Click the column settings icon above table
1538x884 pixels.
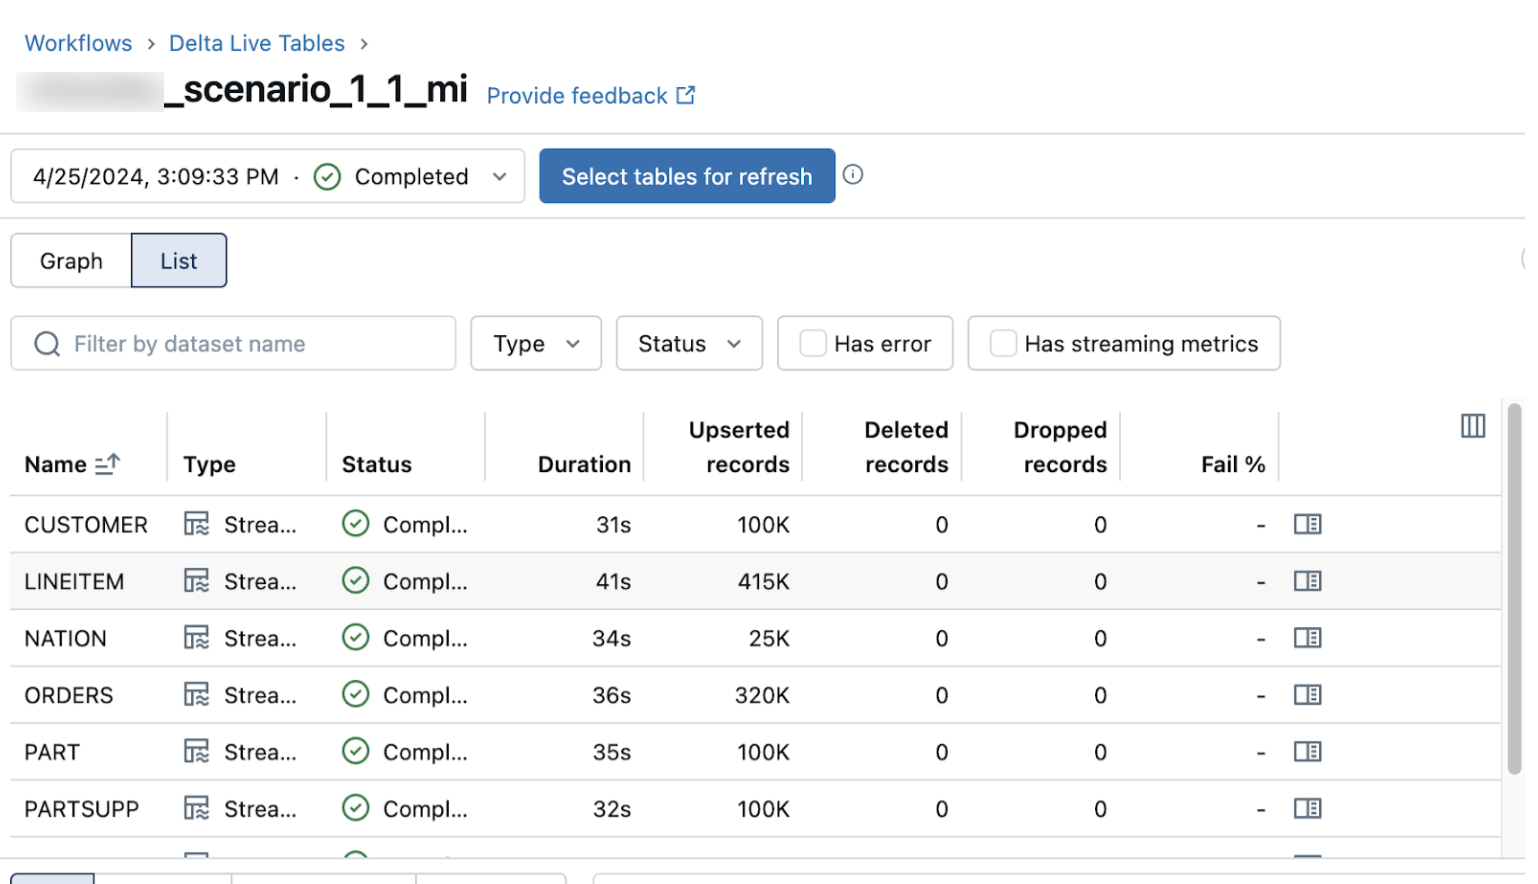click(x=1472, y=426)
